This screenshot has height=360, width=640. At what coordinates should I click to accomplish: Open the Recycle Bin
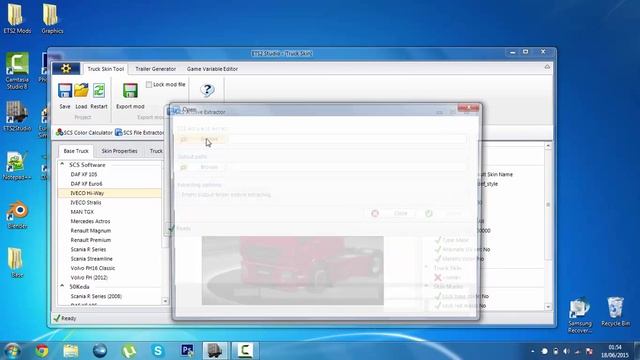[616, 311]
